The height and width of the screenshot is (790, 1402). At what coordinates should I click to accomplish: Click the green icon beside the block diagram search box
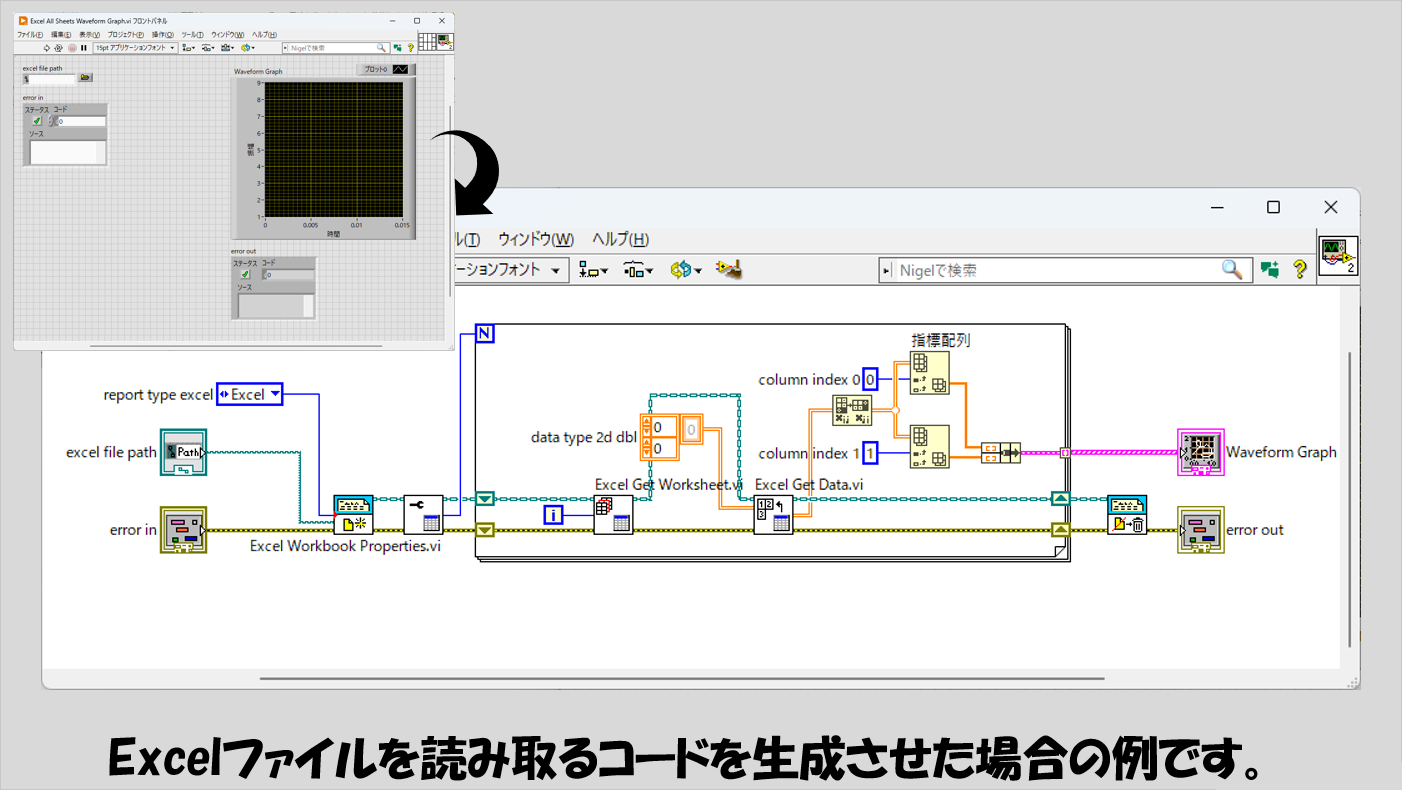tap(1270, 269)
